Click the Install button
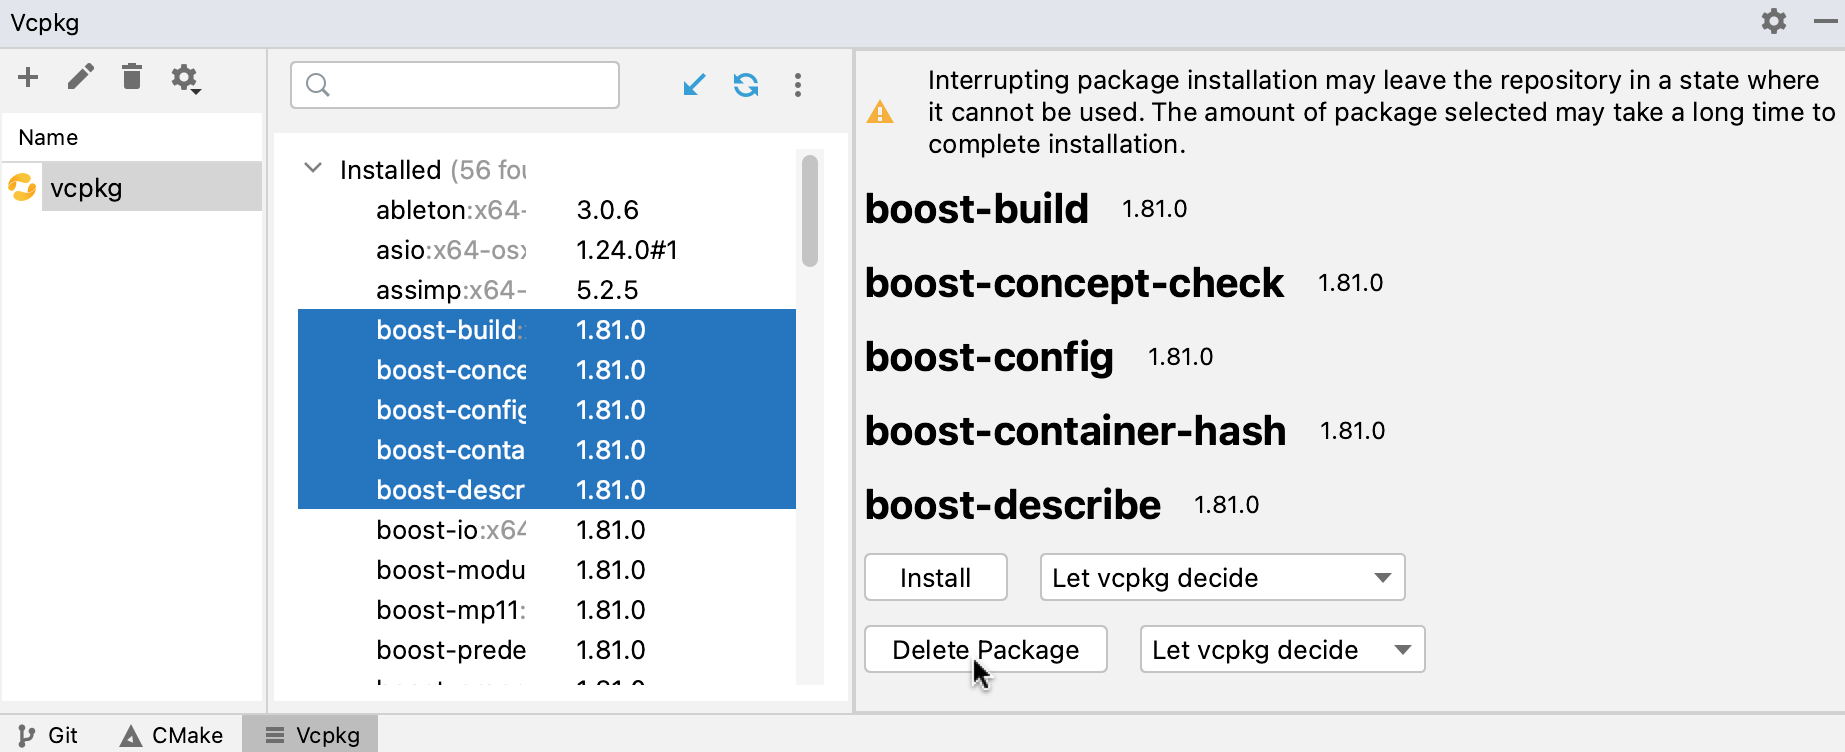The width and height of the screenshot is (1845, 752). [935, 577]
